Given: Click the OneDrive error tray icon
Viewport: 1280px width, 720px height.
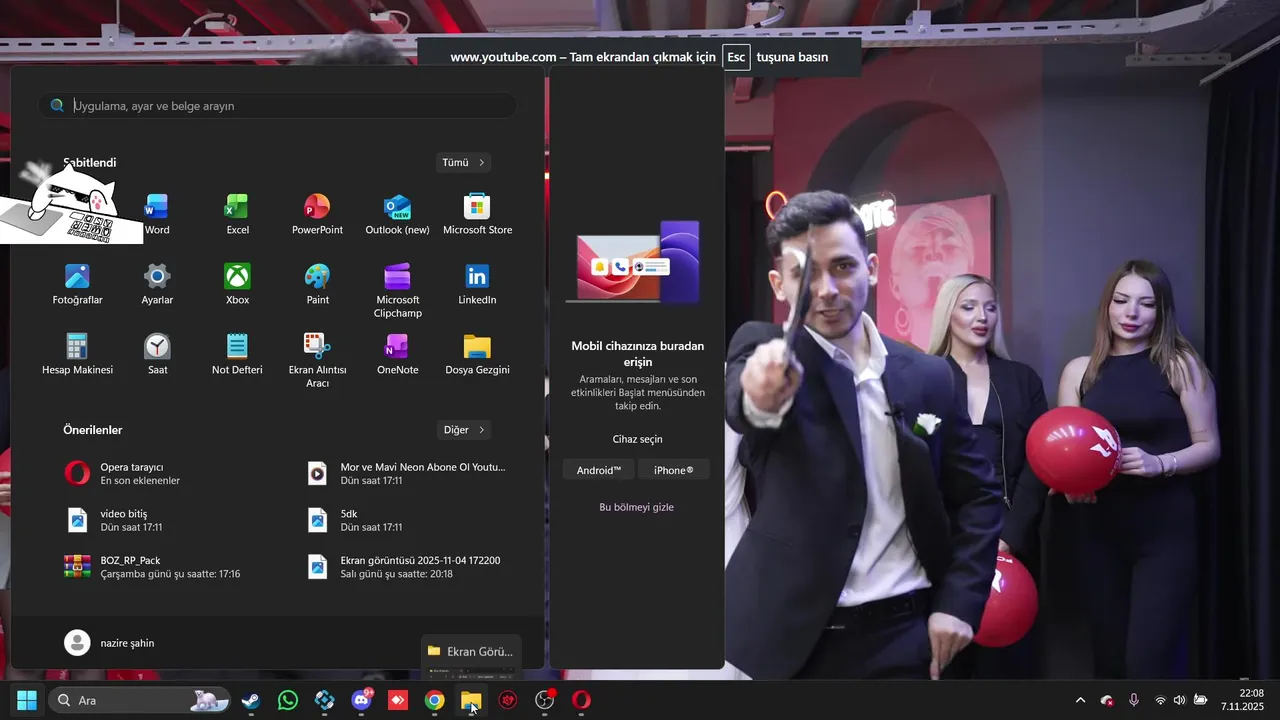Looking at the screenshot, I should tap(1107, 700).
